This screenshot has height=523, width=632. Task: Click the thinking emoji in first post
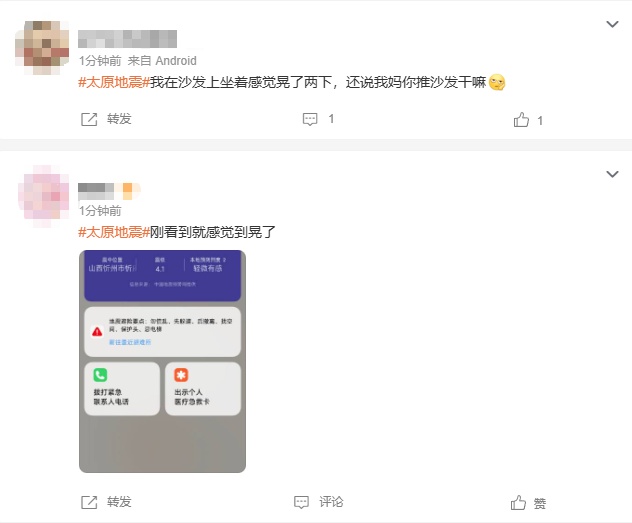click(x=497, y=83)
